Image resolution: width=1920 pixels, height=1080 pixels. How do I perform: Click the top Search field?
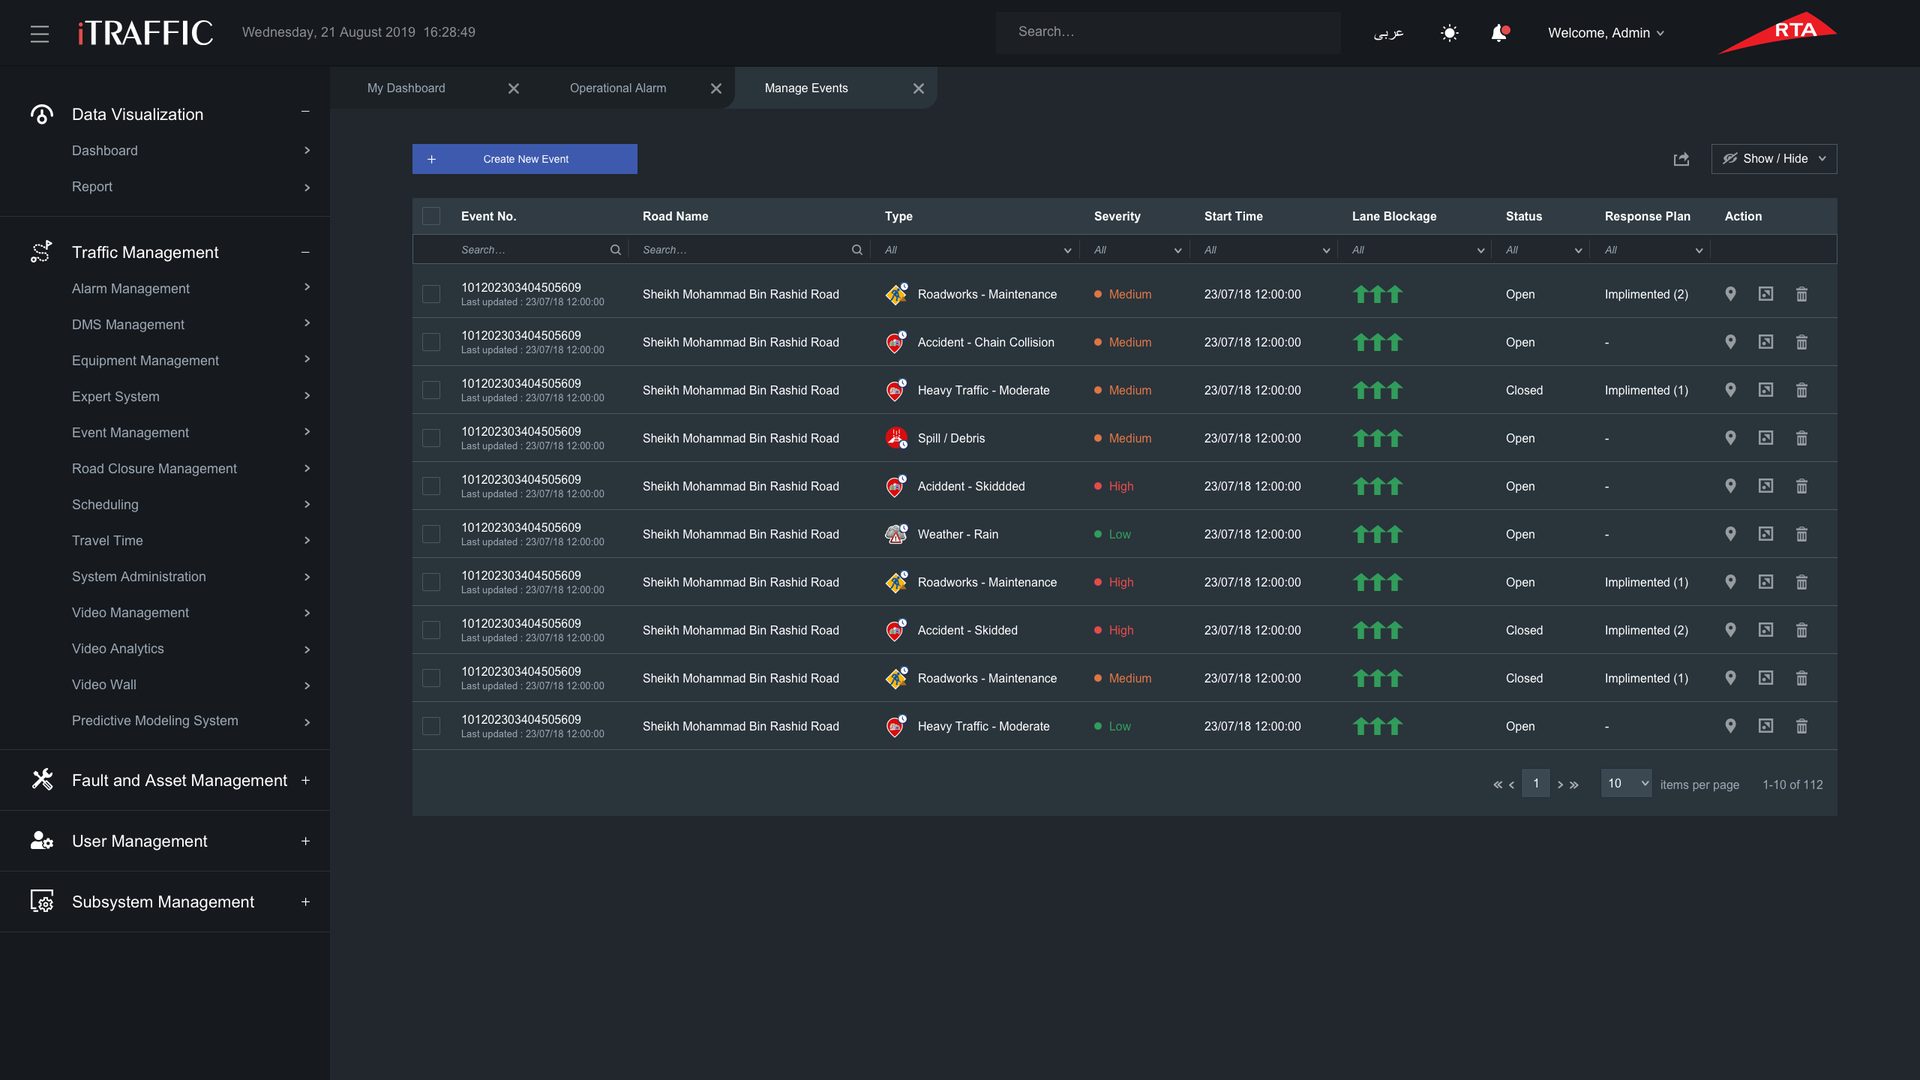coord(1168,32)
